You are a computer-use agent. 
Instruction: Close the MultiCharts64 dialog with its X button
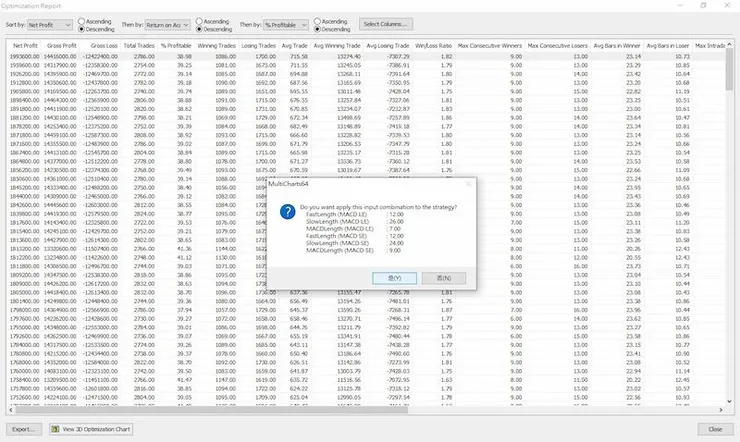(468, 184)
